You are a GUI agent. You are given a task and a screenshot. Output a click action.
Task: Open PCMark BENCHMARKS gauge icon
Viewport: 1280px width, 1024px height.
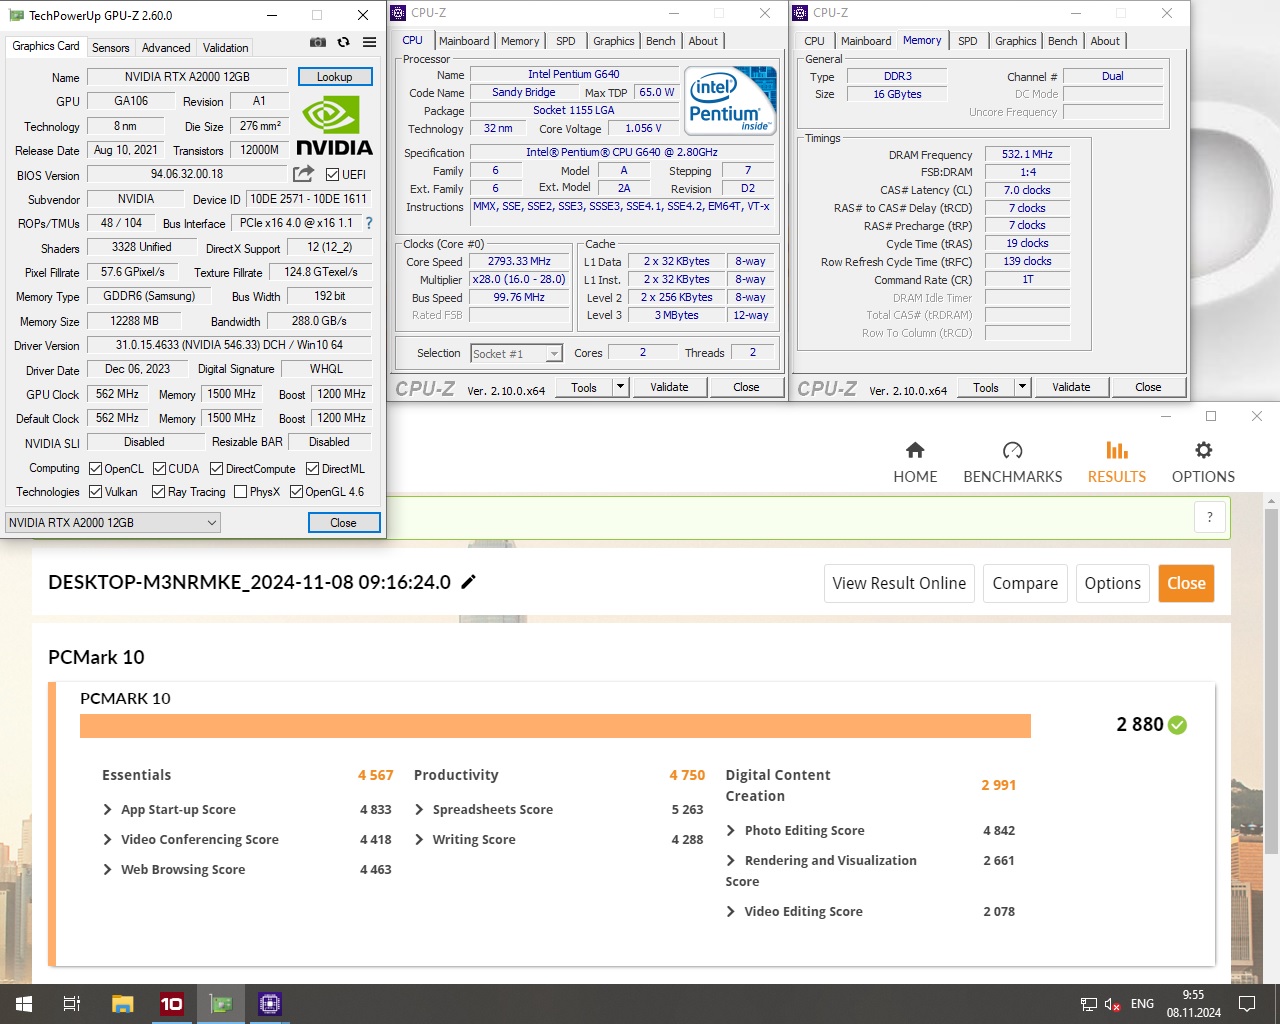[1012, 450]
